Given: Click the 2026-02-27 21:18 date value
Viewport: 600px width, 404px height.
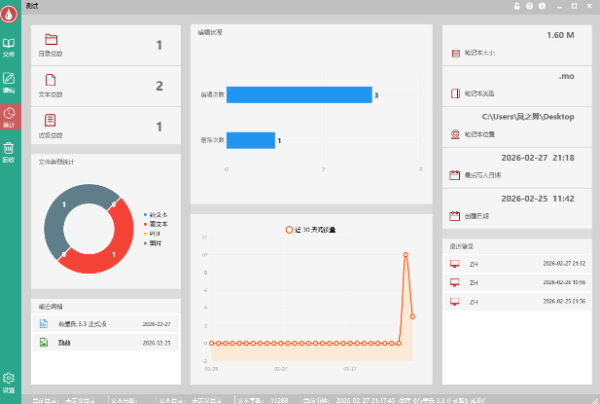Looking at the screenshot, I should pos(538,158).
